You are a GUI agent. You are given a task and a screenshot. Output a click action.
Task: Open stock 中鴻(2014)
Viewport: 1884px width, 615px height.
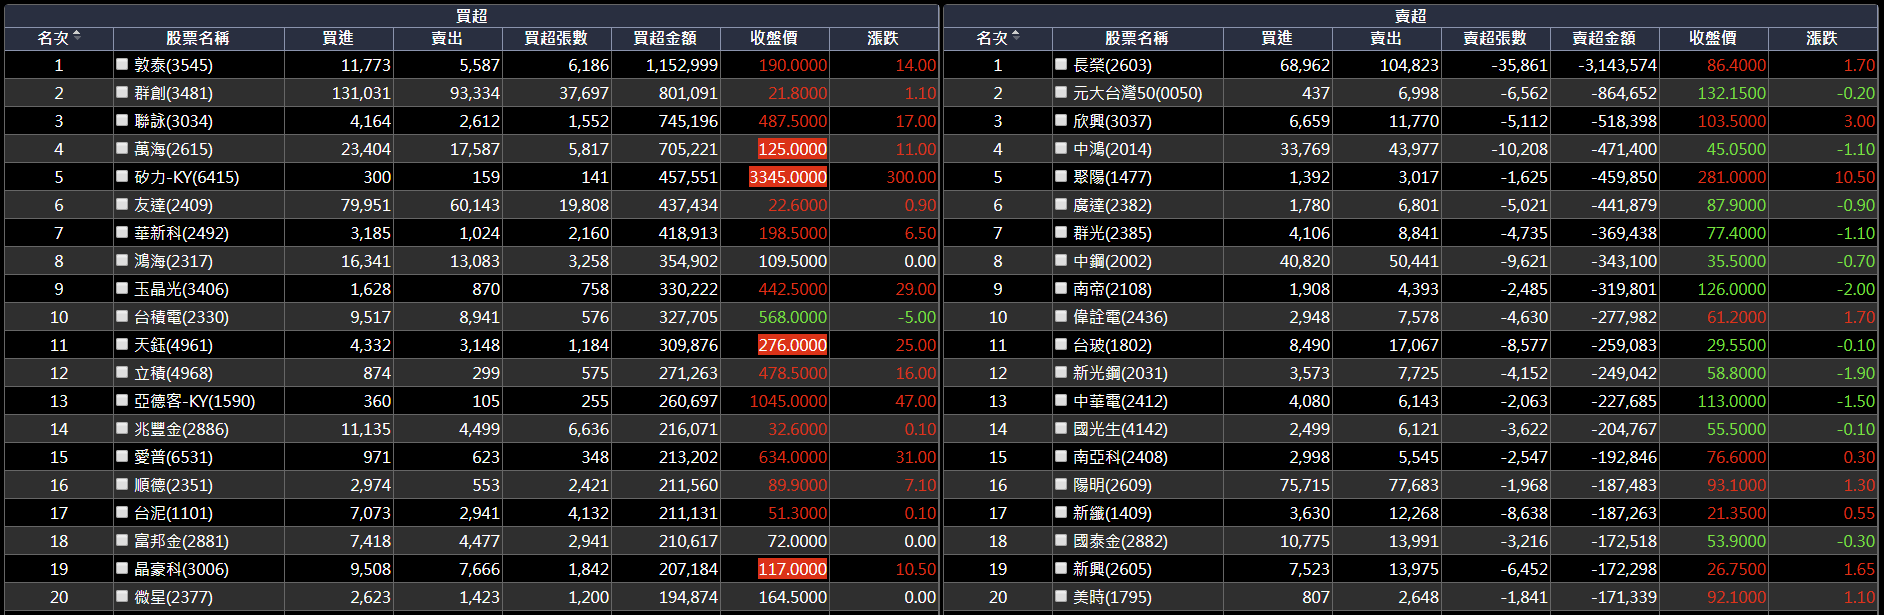click(1112, 149)
